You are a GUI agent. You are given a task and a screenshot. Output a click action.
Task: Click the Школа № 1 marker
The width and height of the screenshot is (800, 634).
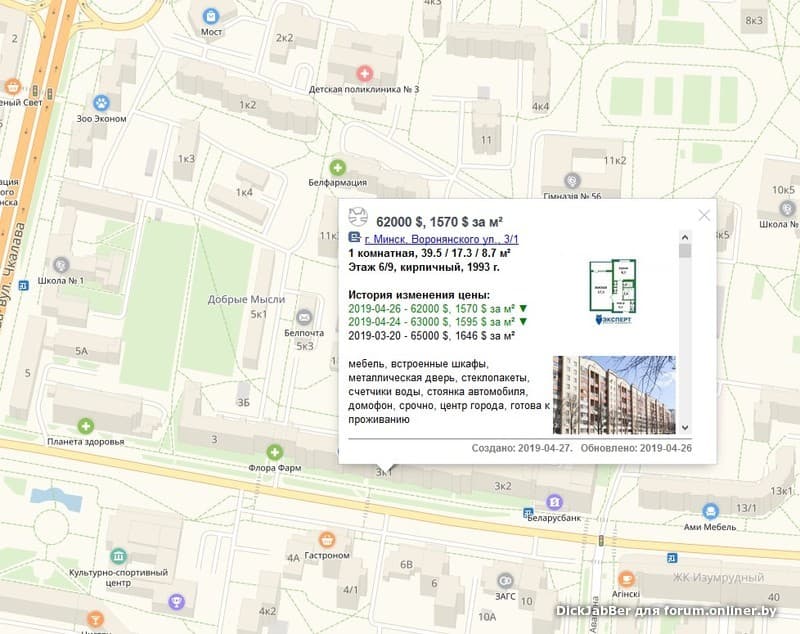tap(61, 265)
